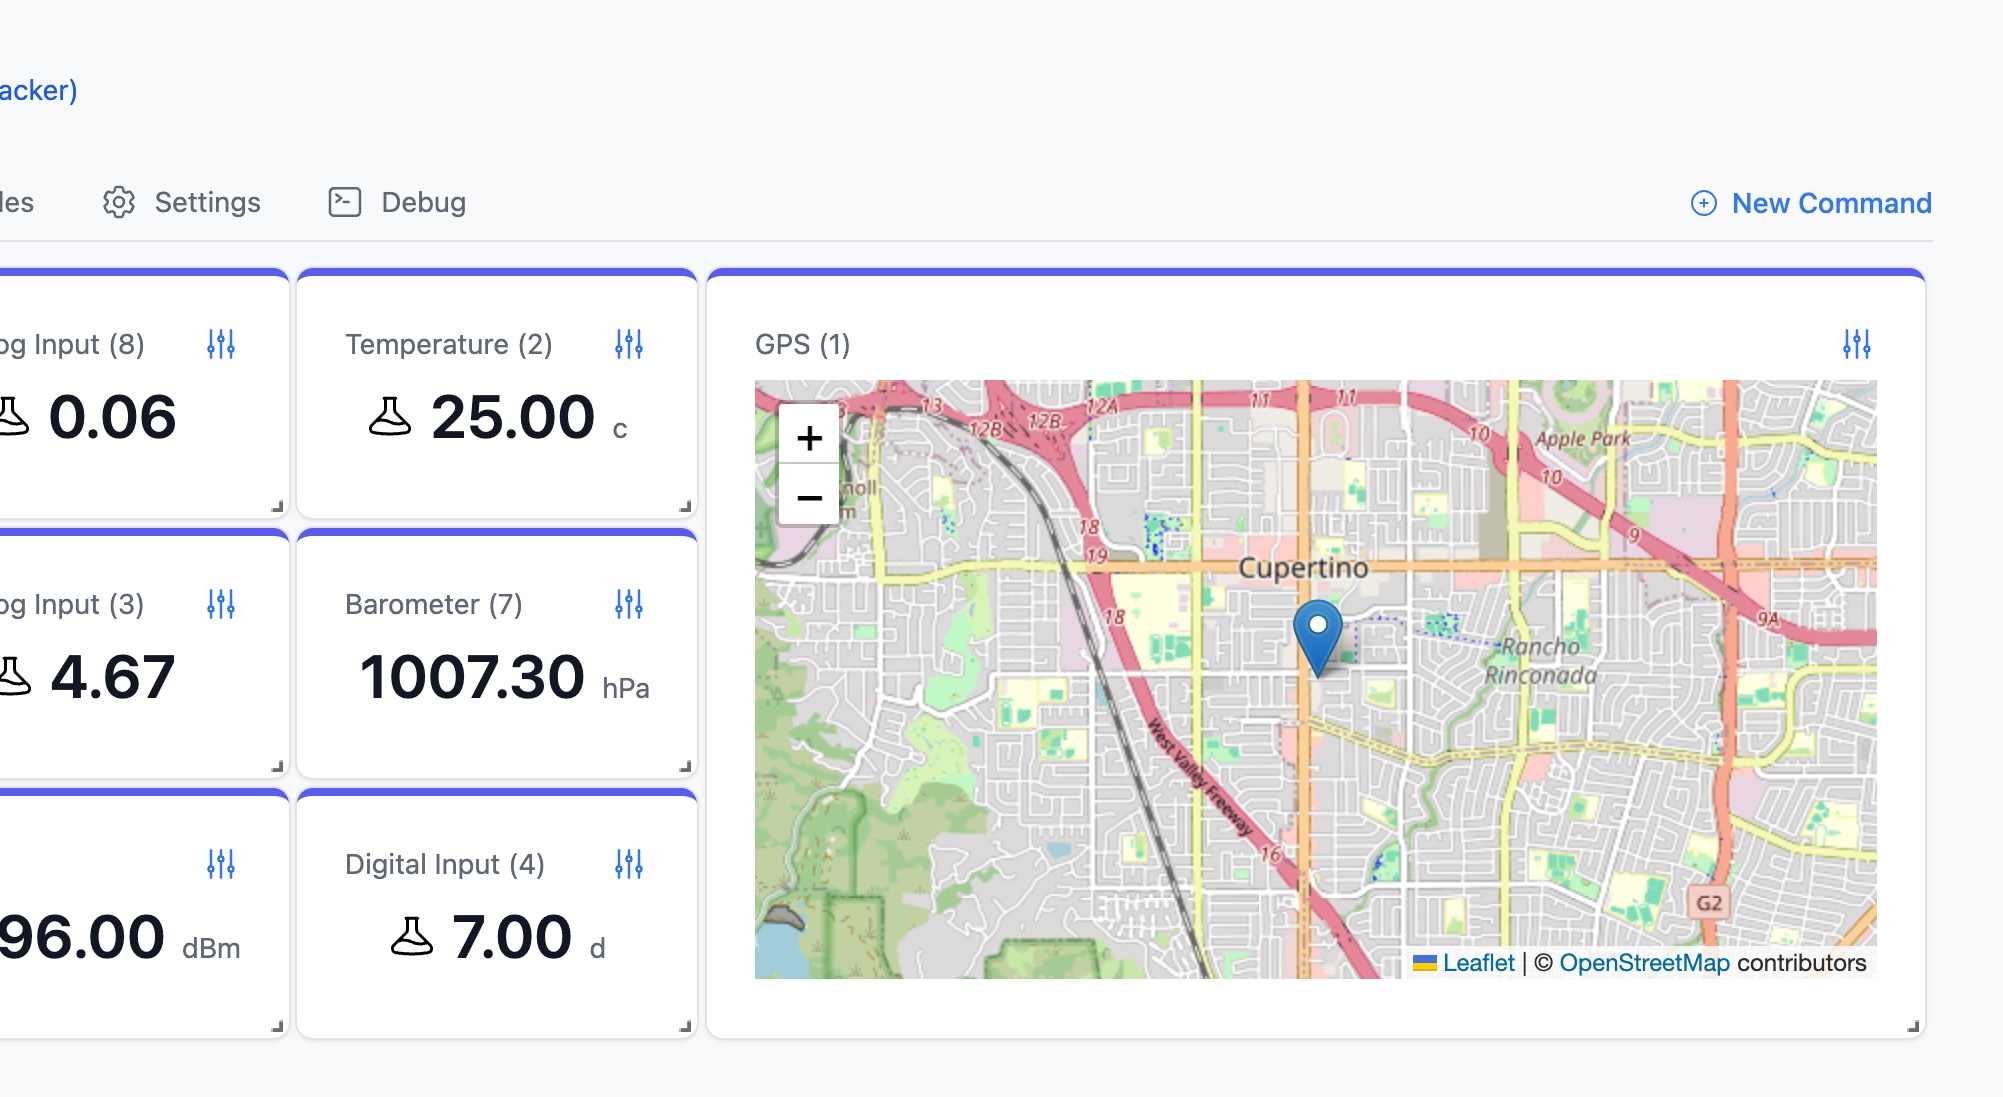Viewport: 2003px width, 1097px height.
Task: Open settings for Digital Input (4) widget
Action: coord(629,864)
